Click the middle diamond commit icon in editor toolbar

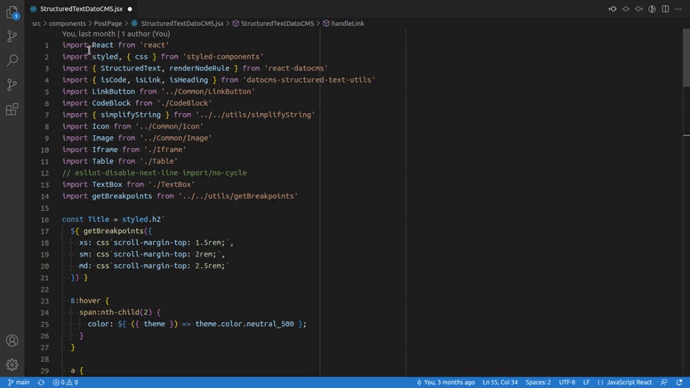pos(626,9)
